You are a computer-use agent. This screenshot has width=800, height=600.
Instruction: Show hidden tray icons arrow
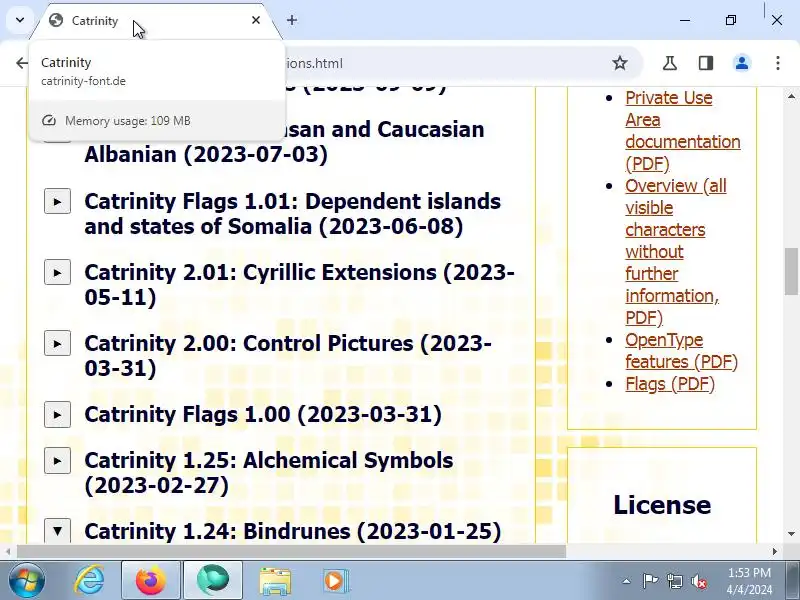pos(627,581)
